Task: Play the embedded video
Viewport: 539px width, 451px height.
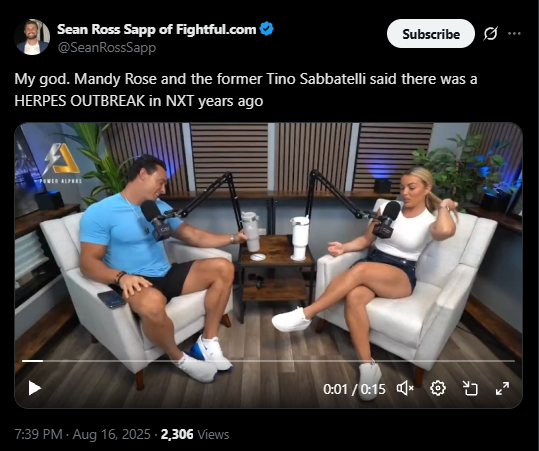Action: point(35,388)
